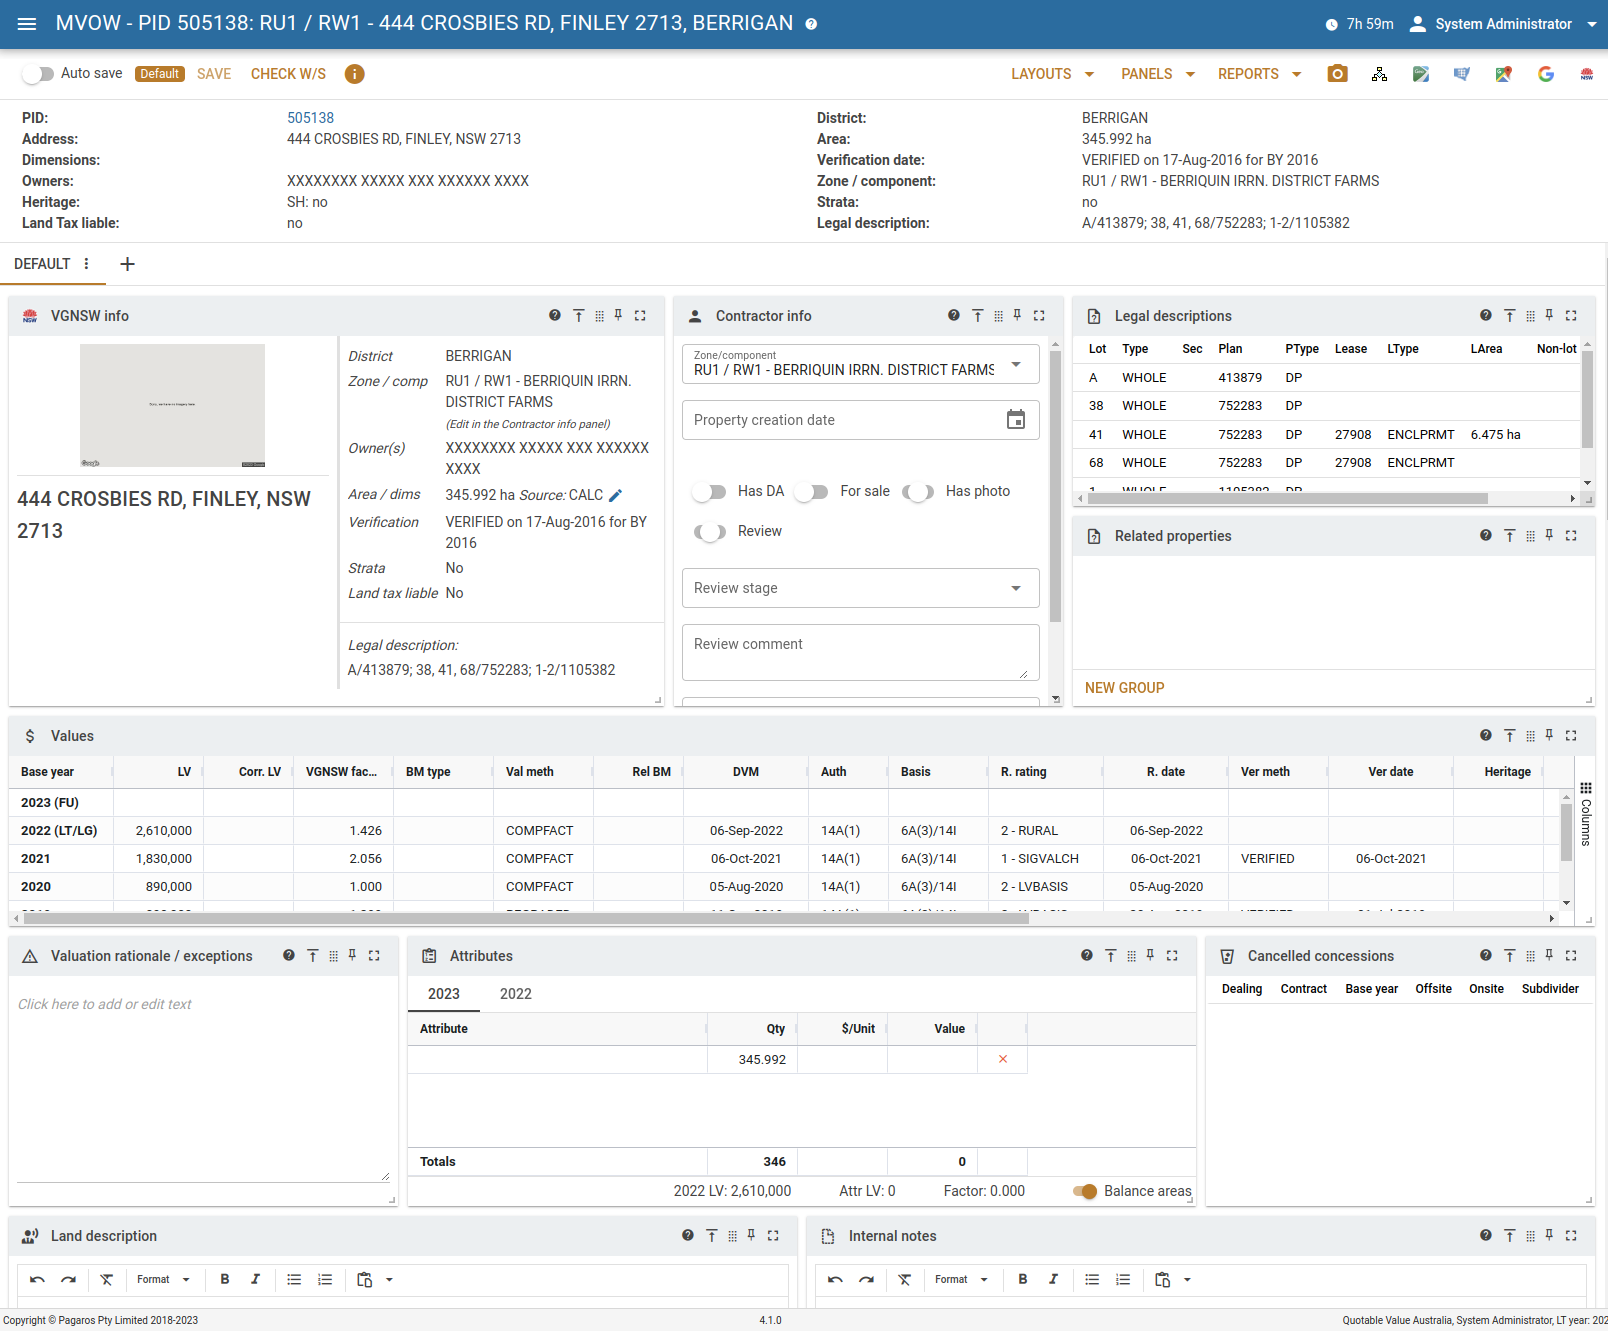Open calendar picker for property creation date
The width and height of the screenshot is (1608, 1331).
[x=1015, y=420]
